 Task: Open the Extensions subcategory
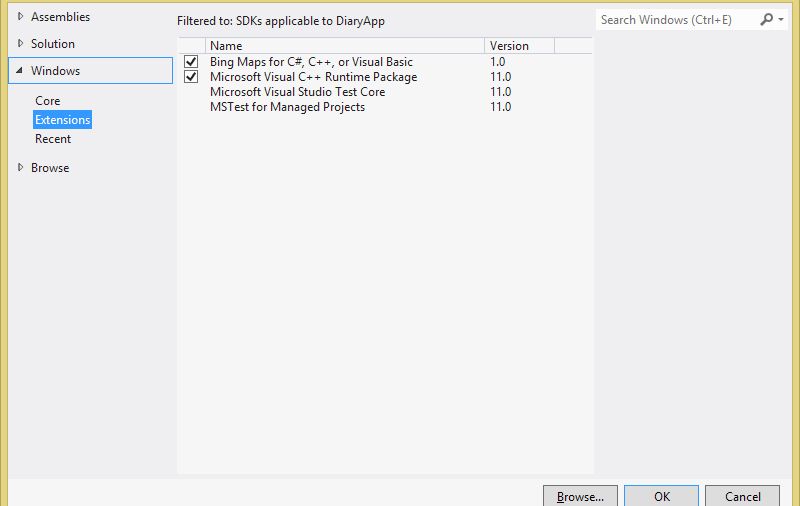[62, 120]
